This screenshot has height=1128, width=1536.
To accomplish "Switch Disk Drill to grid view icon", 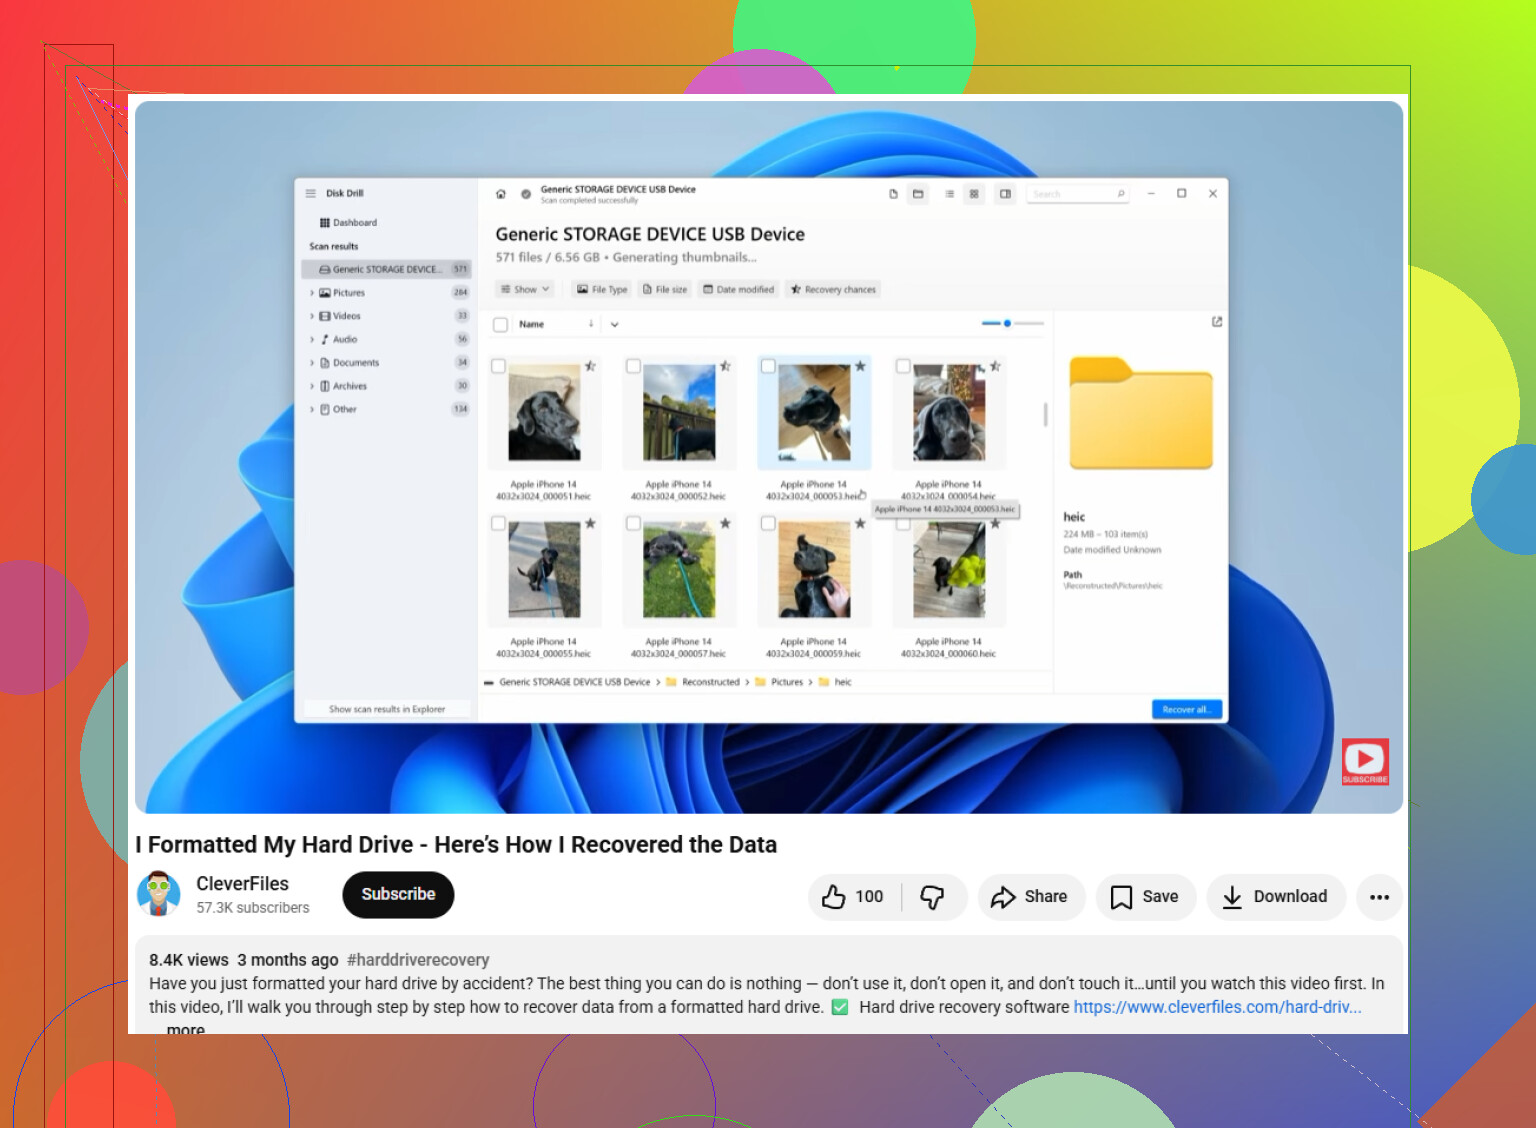I will pos(974,194).
